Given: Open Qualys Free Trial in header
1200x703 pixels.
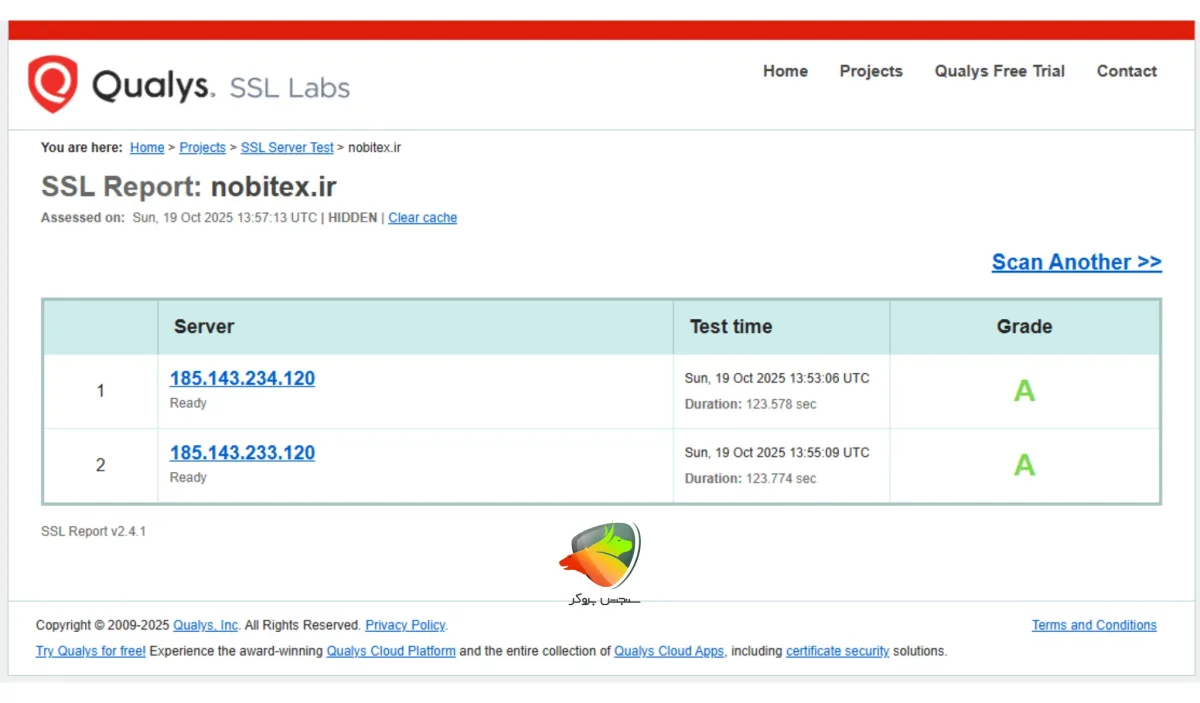Looking at the screenshot, I should point(1000,71).
